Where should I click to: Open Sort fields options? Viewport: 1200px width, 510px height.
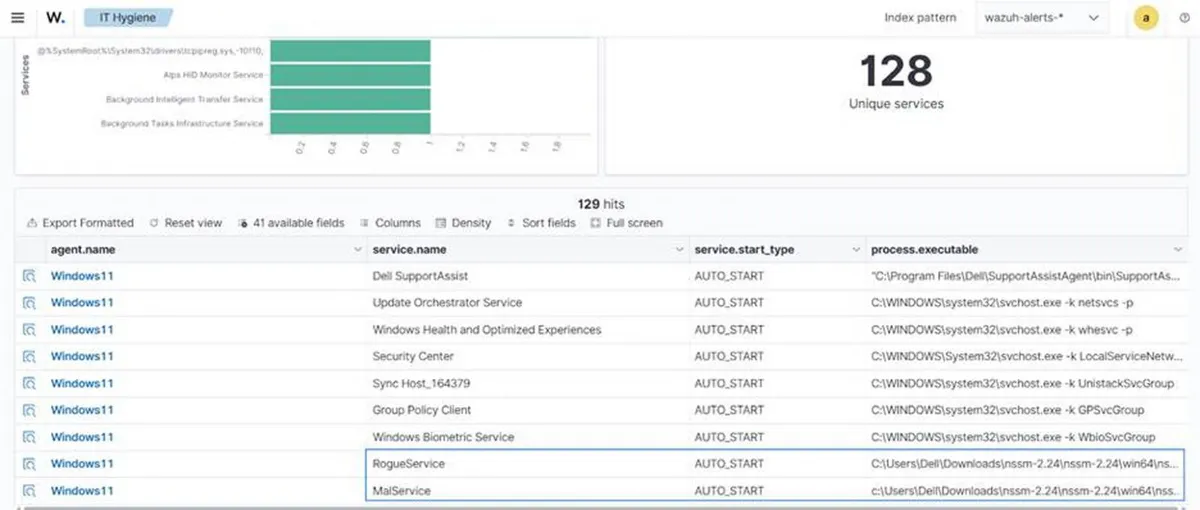coord(542,223)
